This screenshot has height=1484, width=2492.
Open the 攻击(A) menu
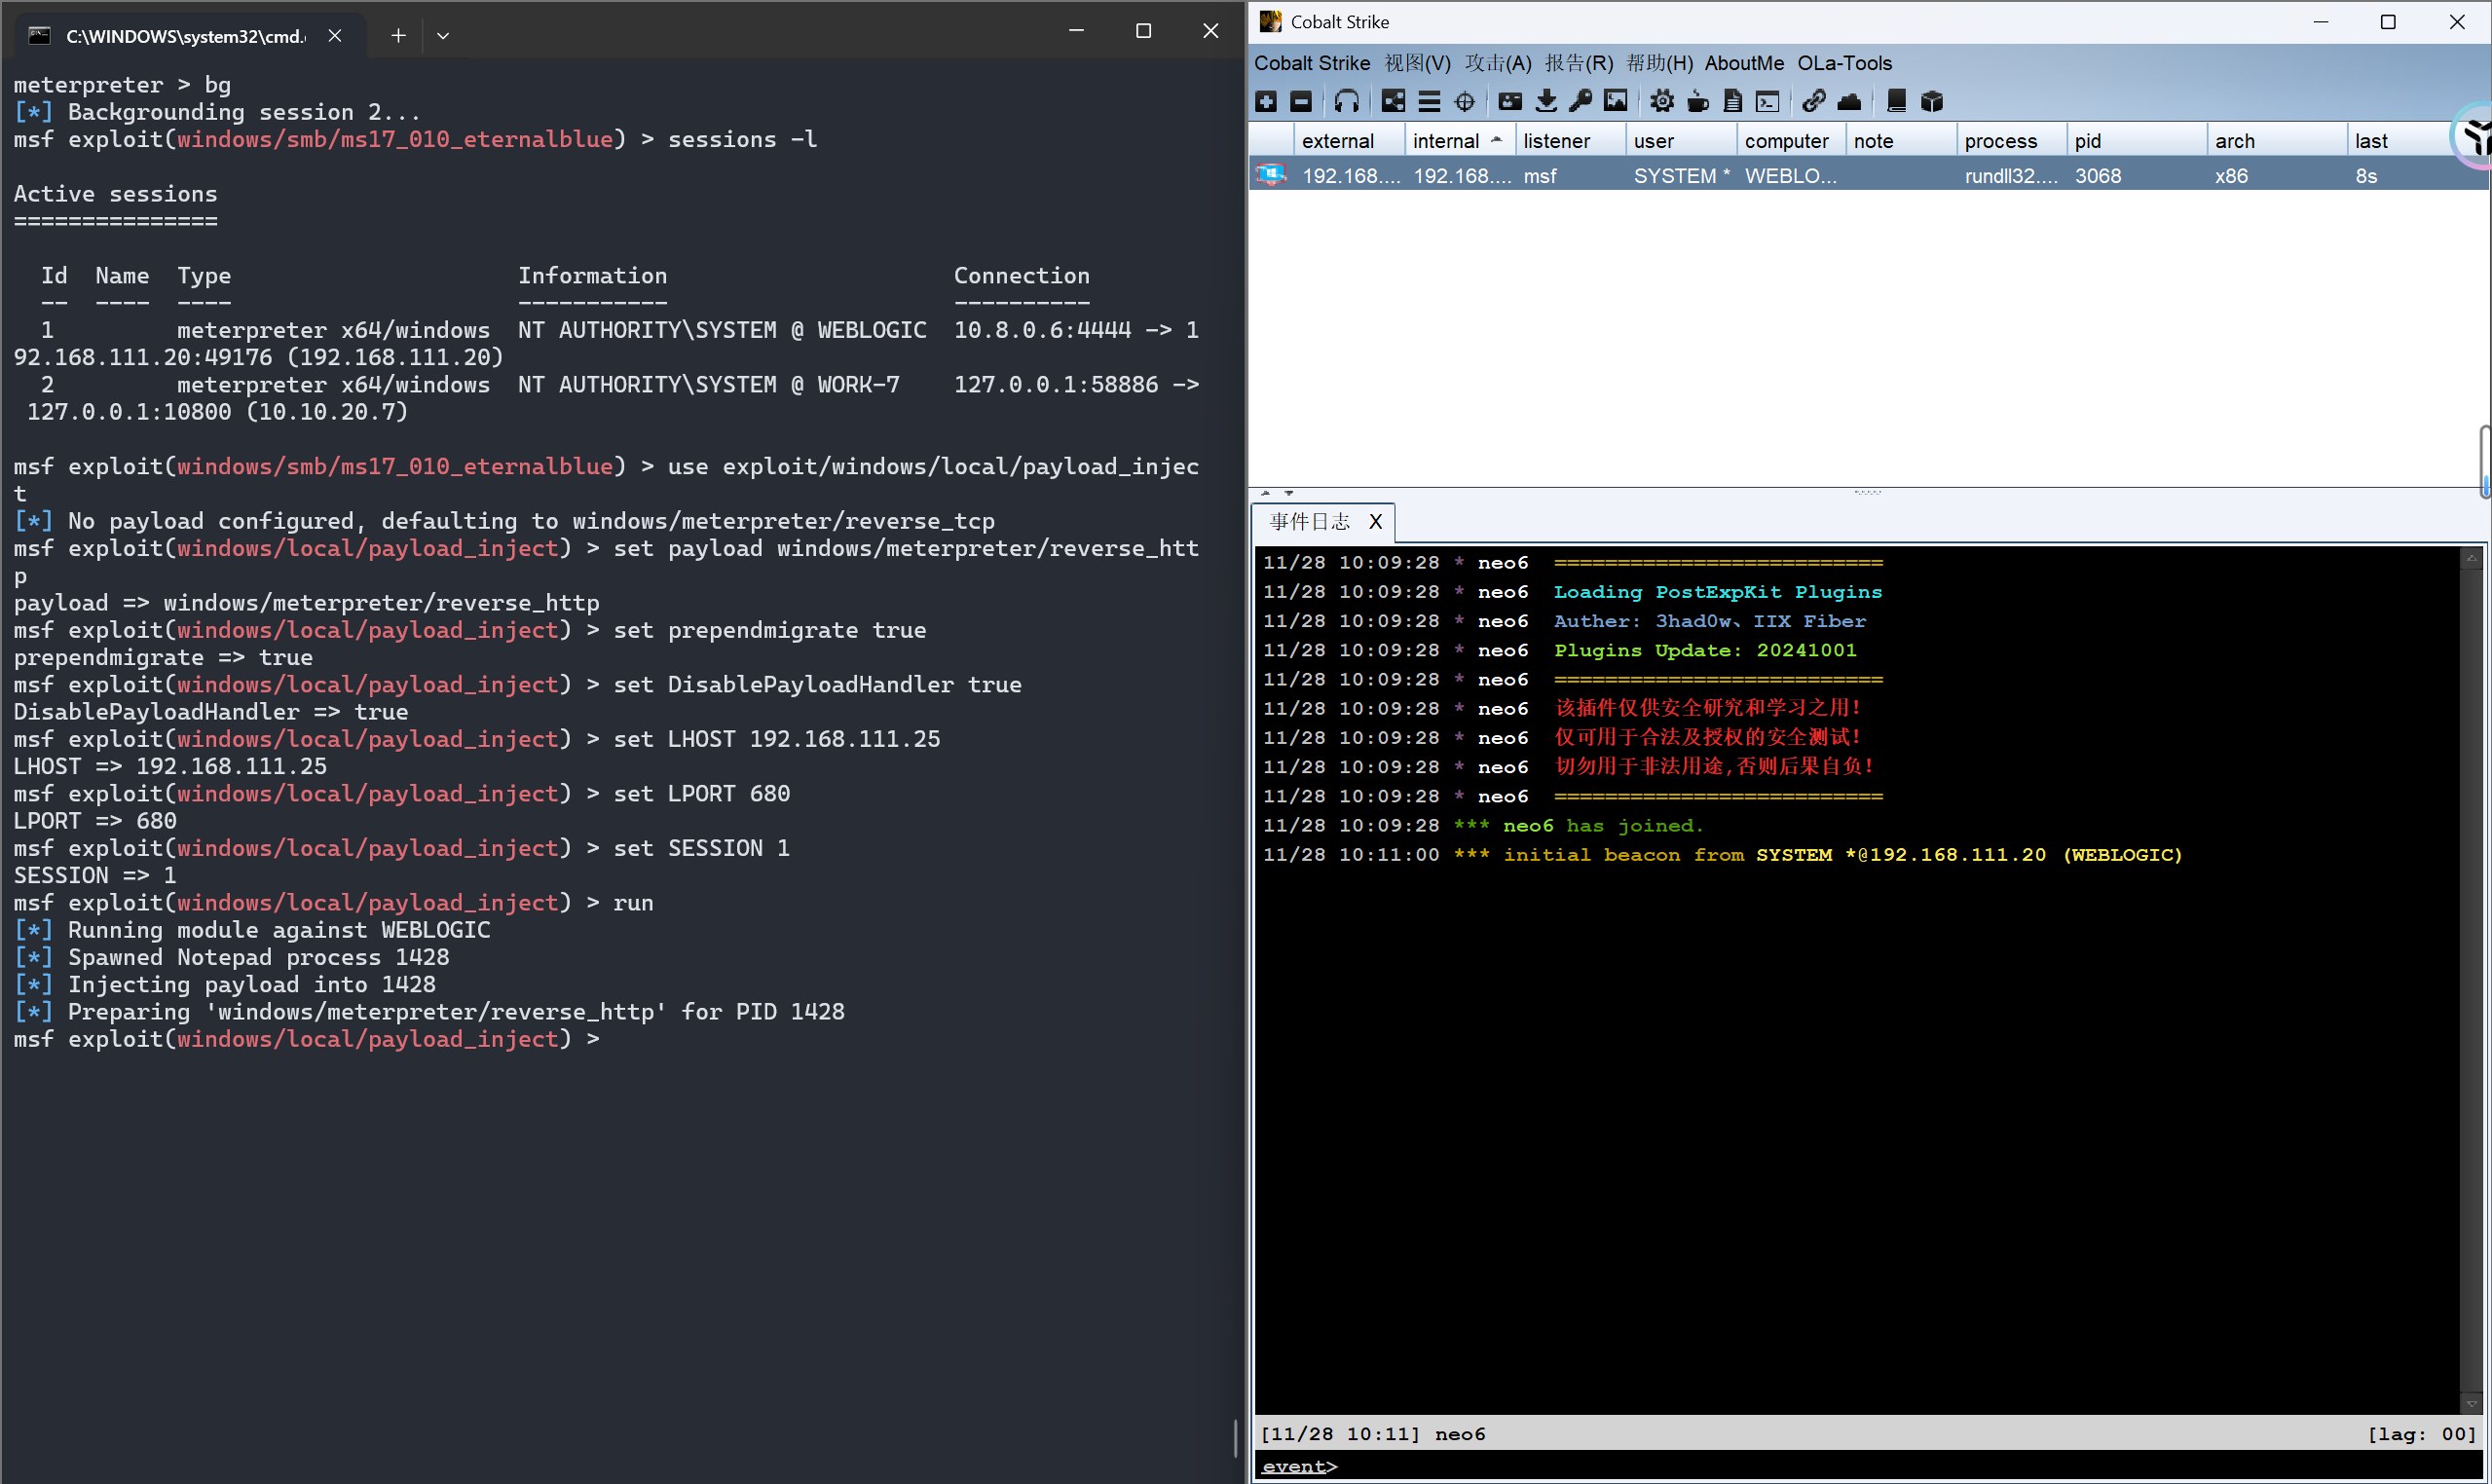pyautogui.click(x=1497, y=63)
